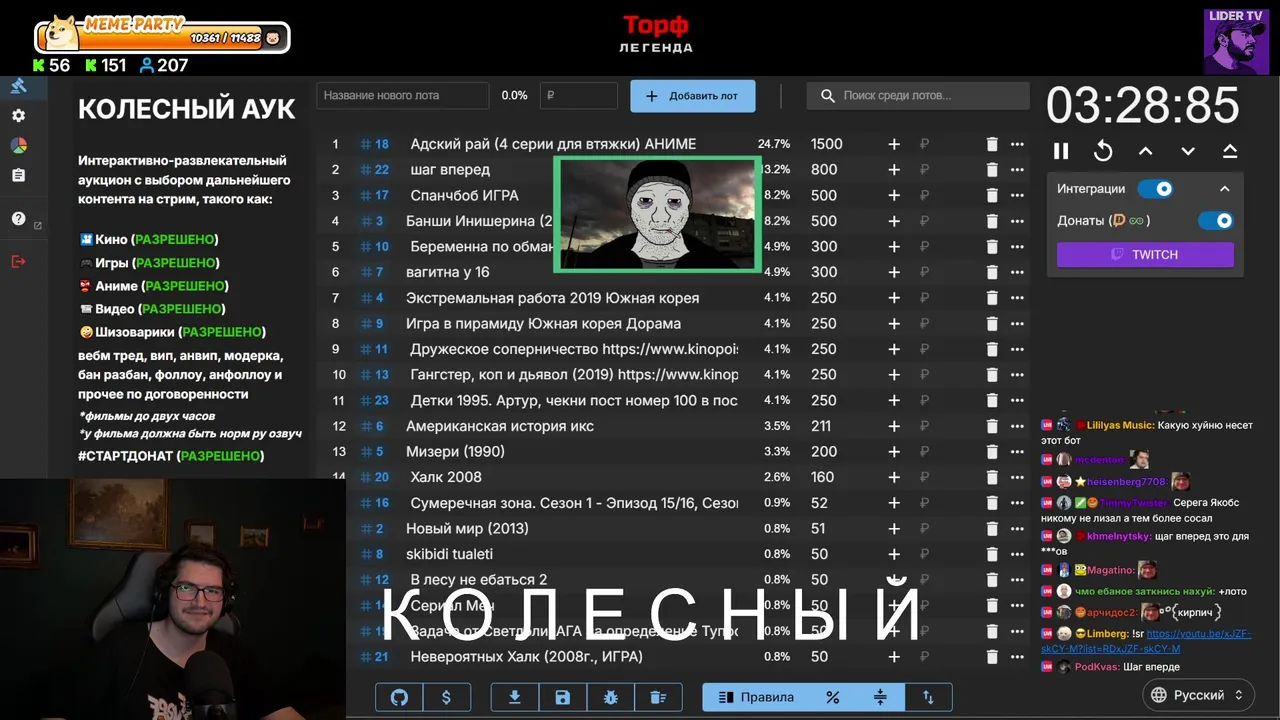Click lot name Сумеречная зона. Сезон 1
Viewport: 1280px width, 720px height.
[574, 503]
